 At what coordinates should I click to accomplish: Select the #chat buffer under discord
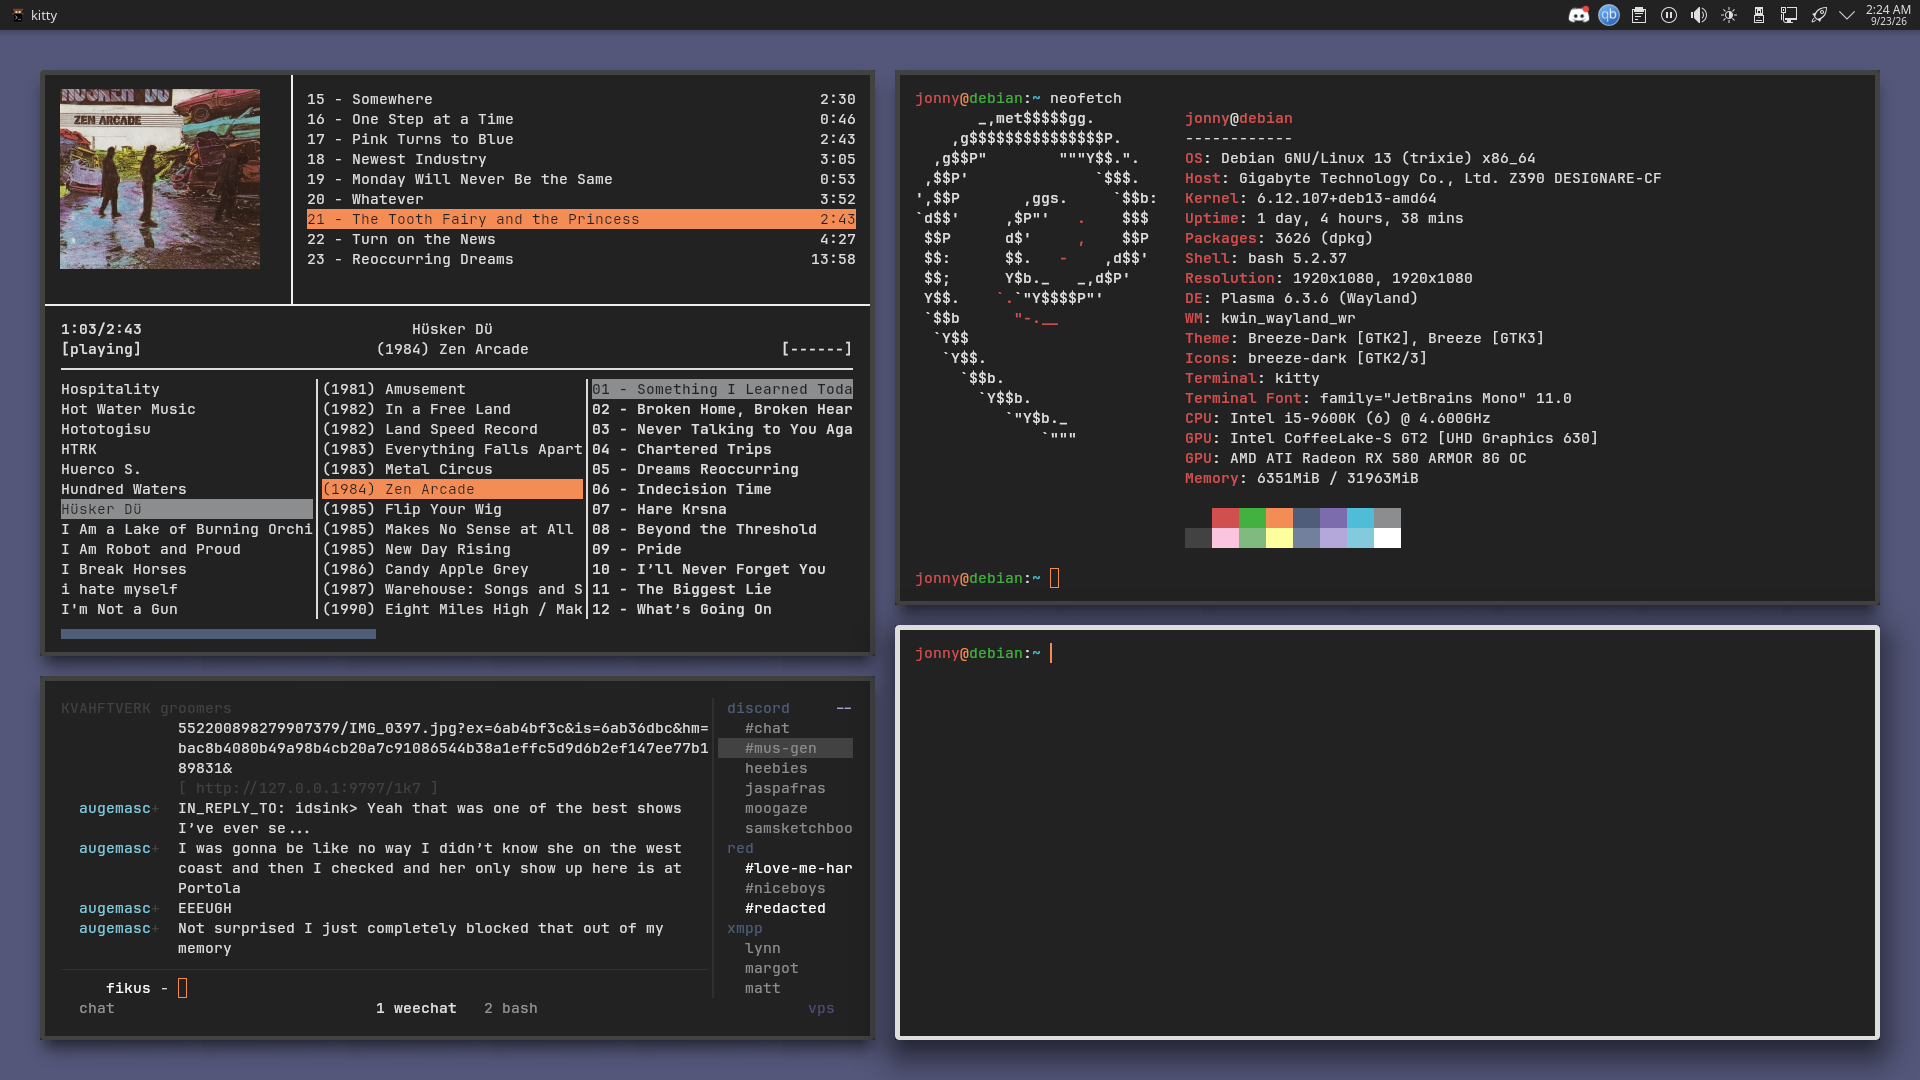[x=767, y=728]
